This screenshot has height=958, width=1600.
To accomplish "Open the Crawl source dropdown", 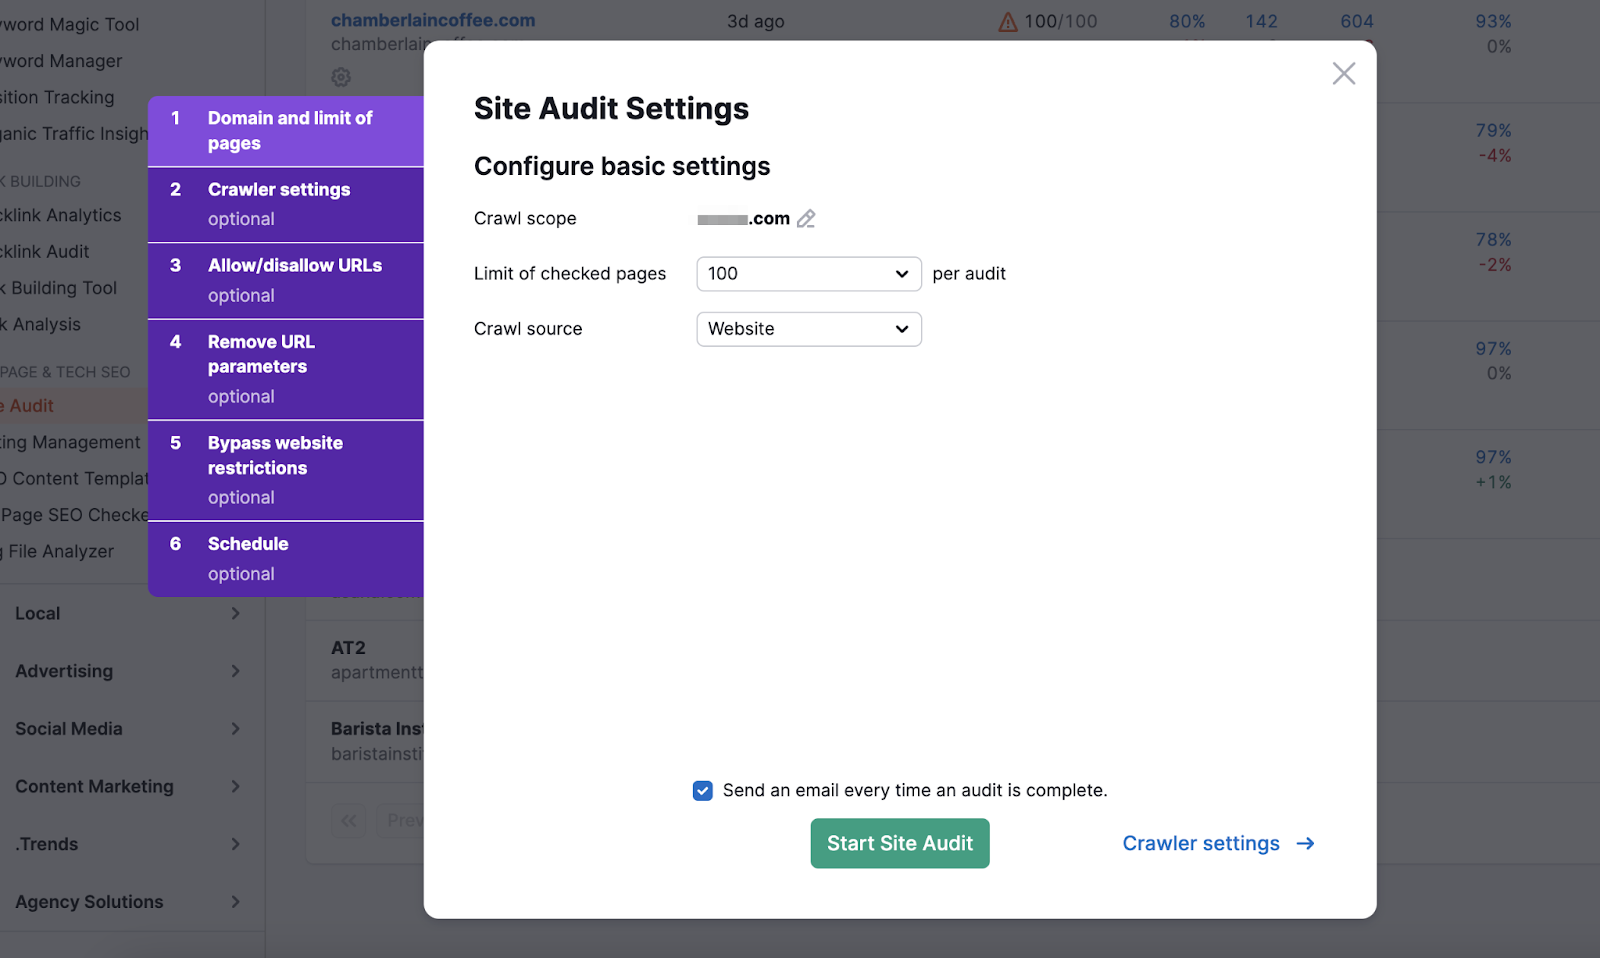I will tap(807, 328).
